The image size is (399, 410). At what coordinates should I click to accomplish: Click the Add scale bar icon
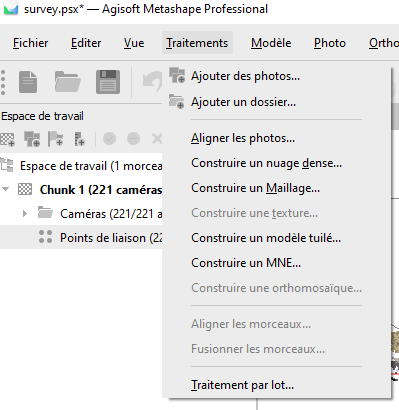[79, 139]
